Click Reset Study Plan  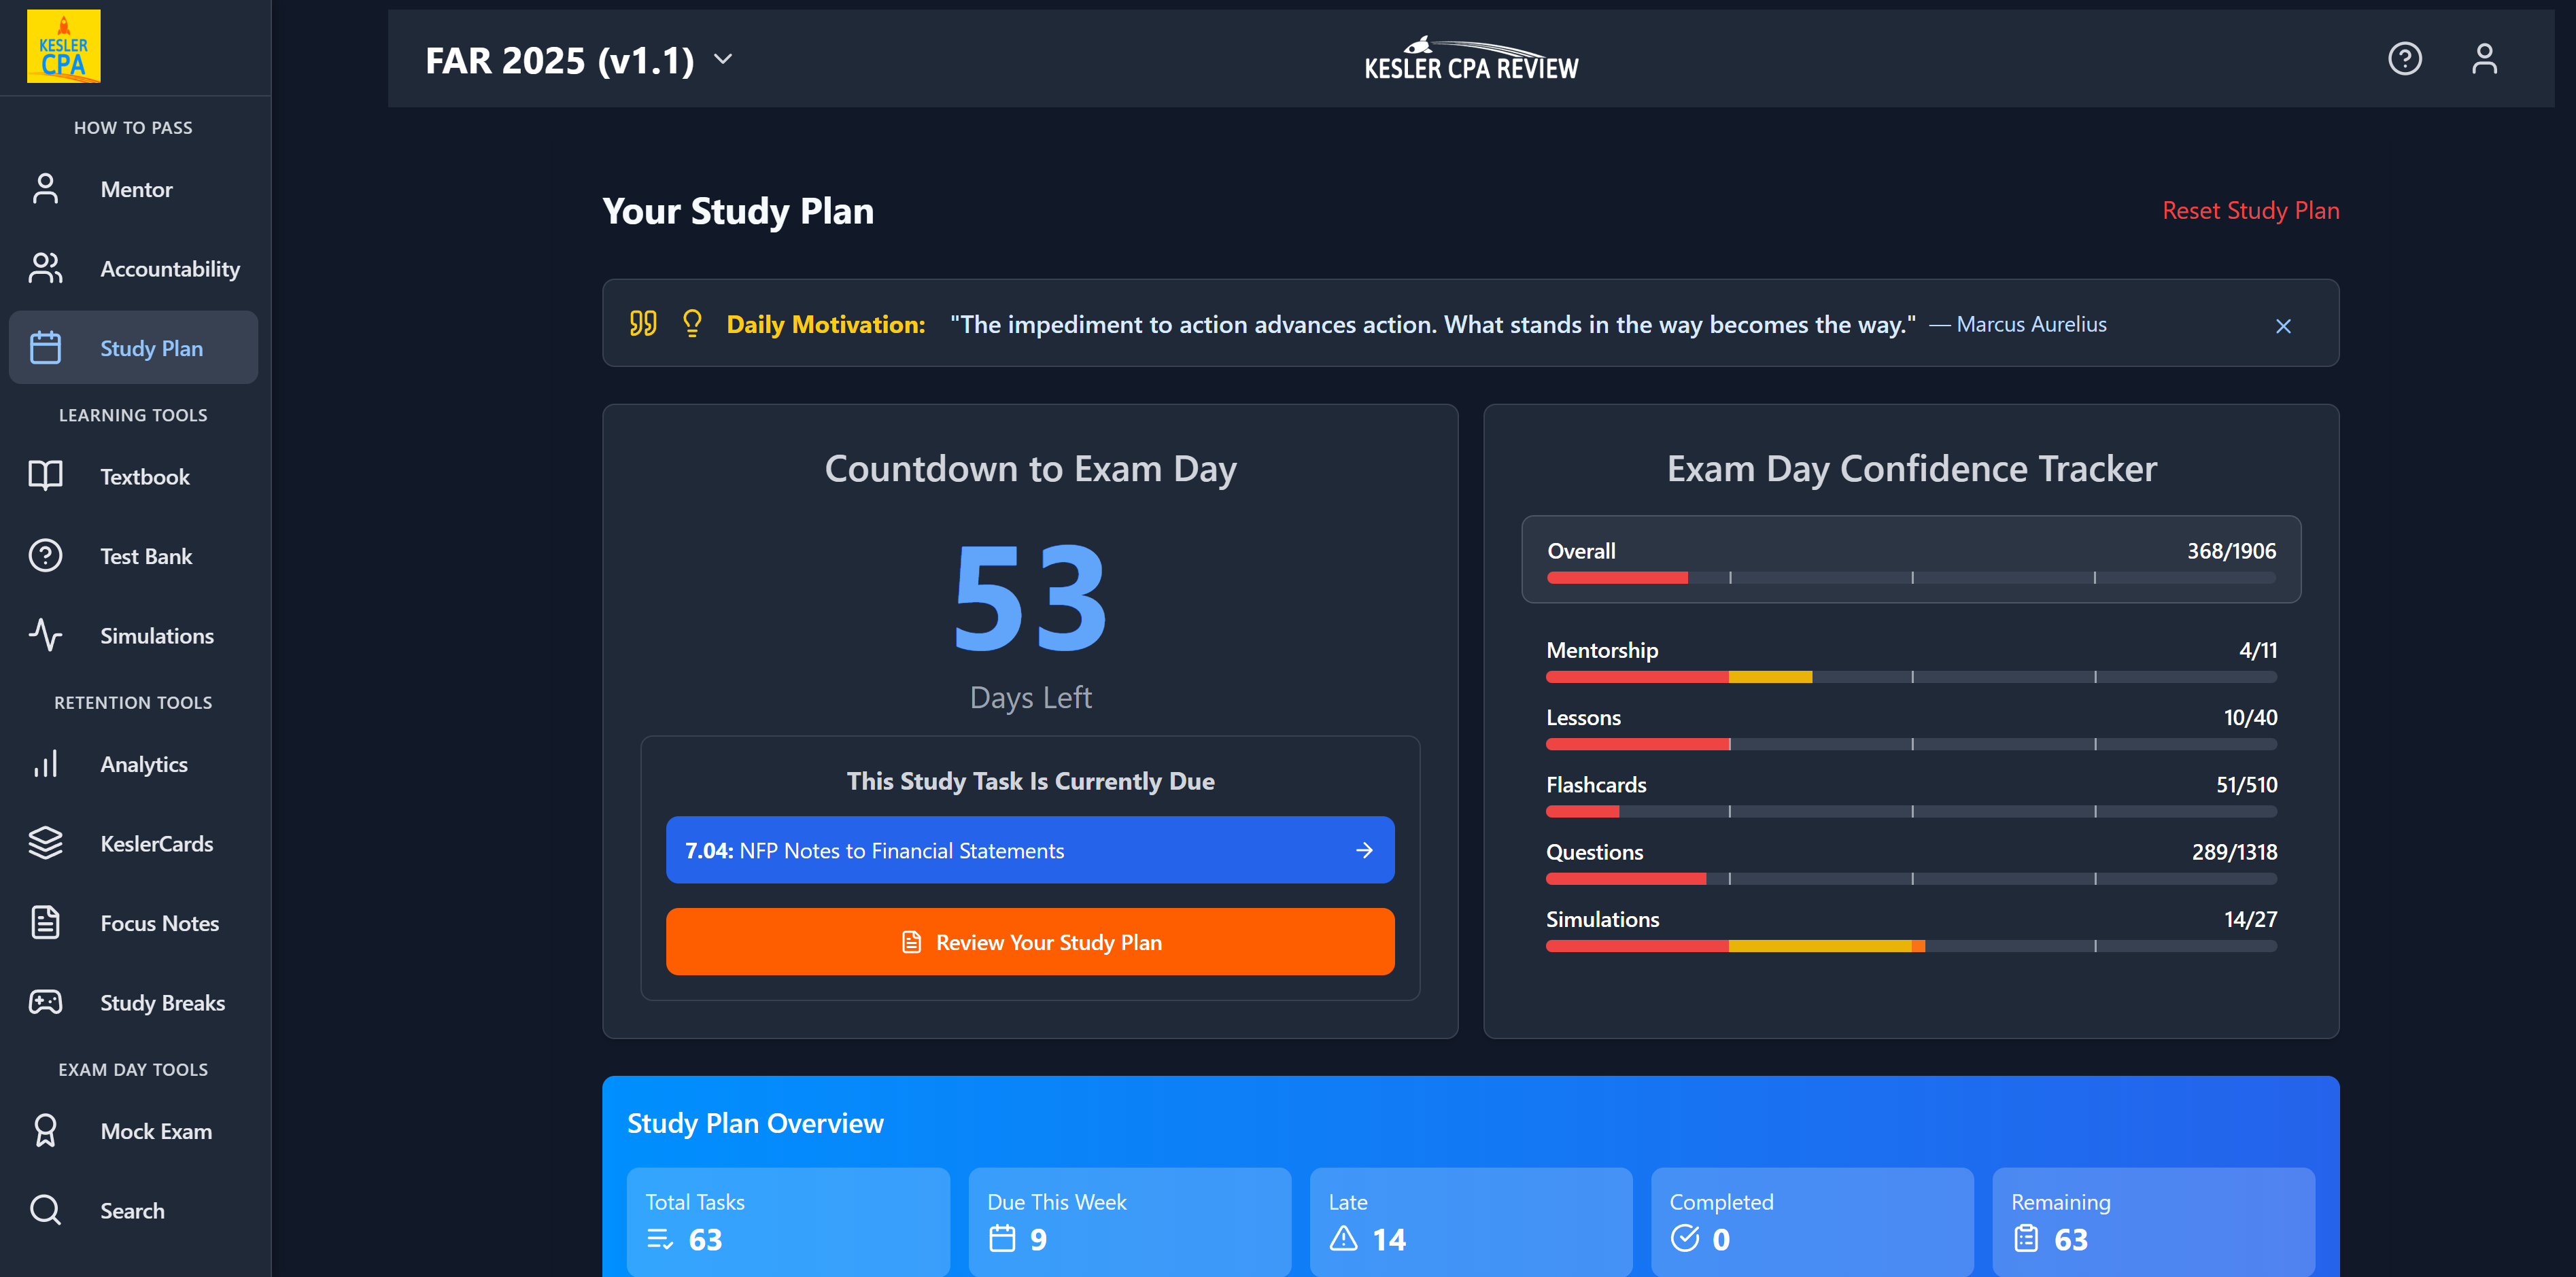click(2250, 210)
